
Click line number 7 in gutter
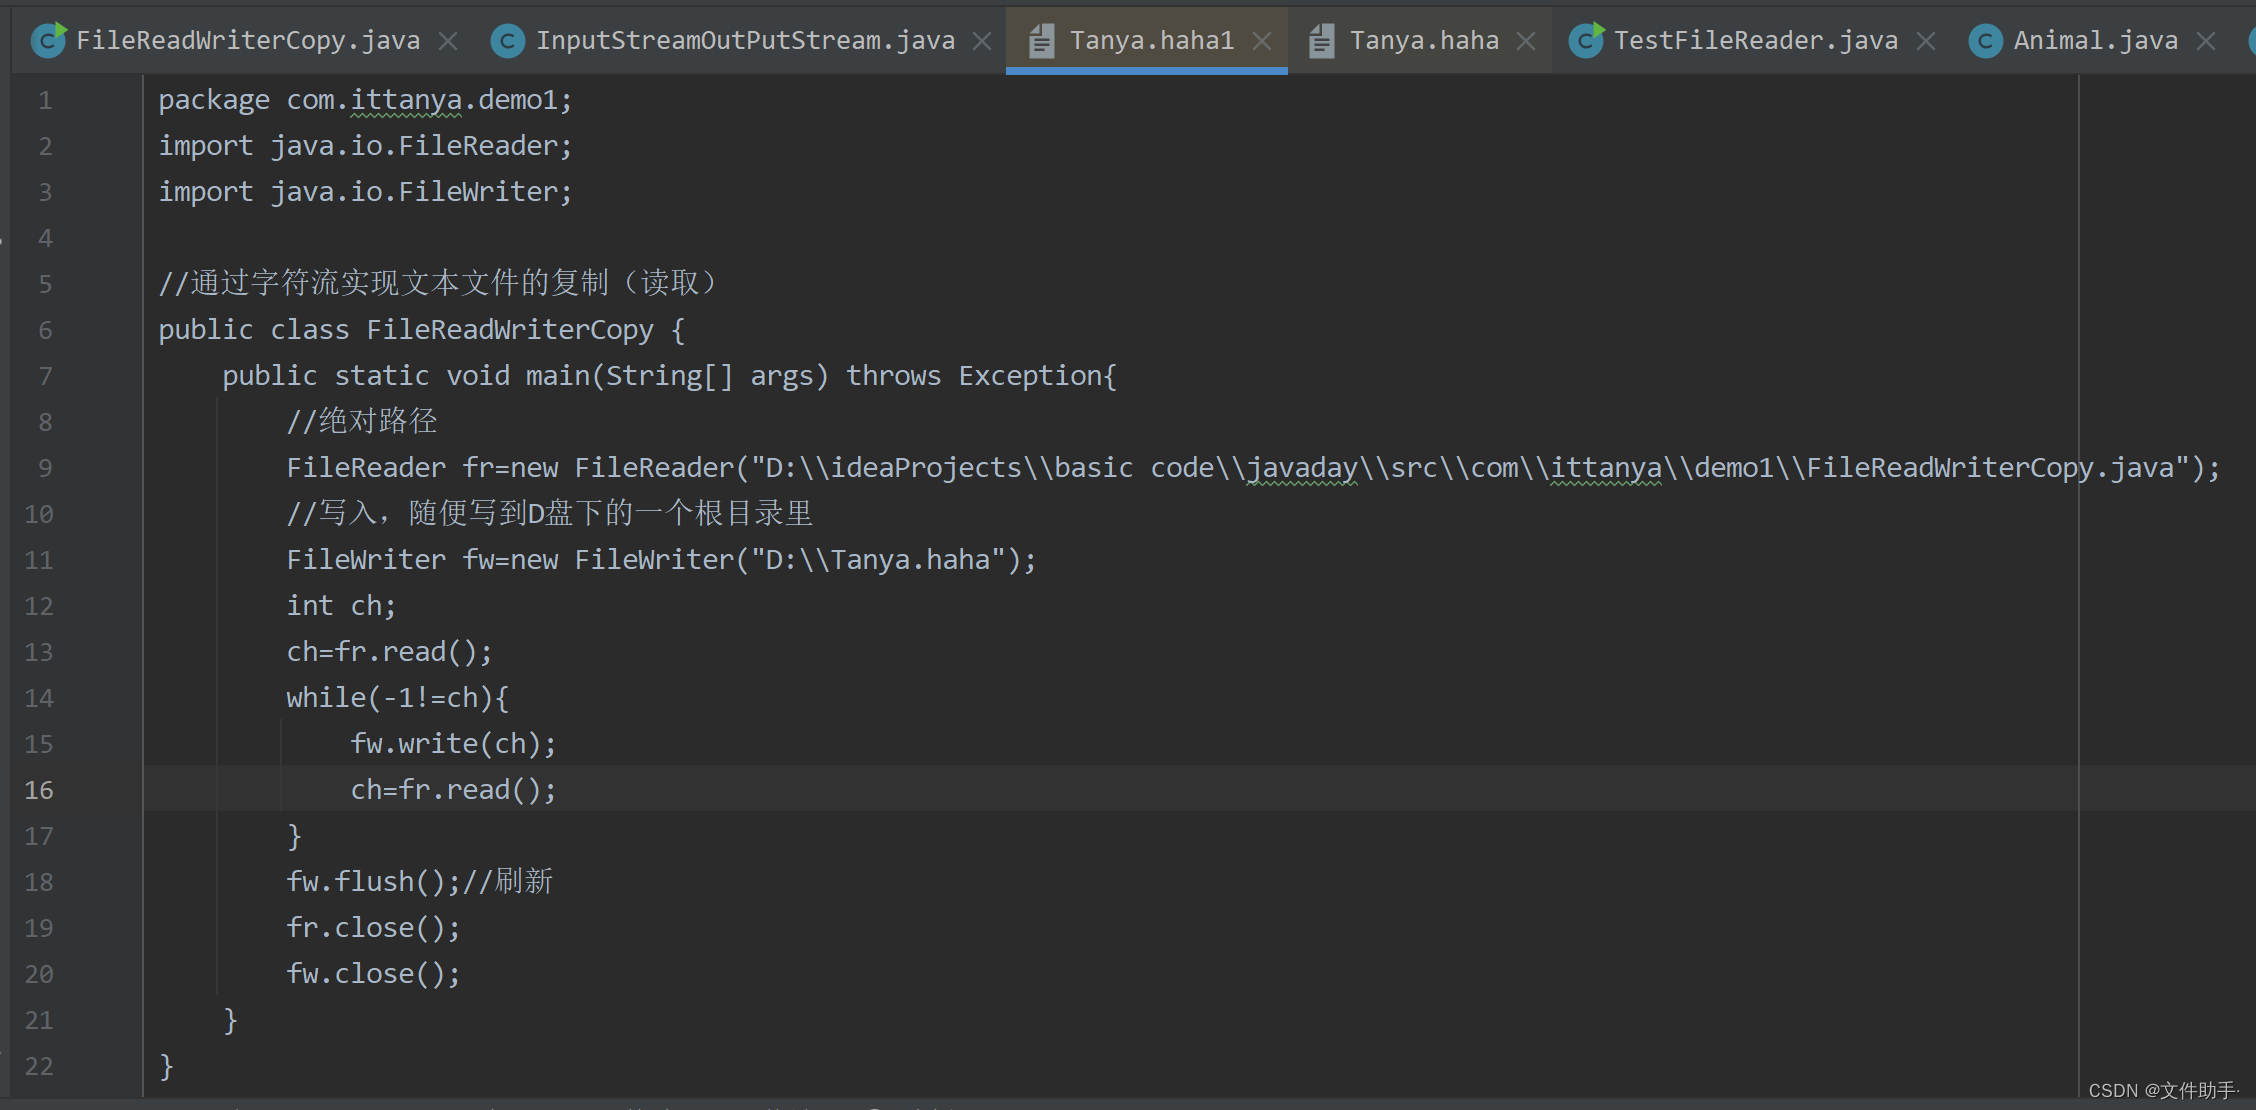click(x=45, y=376)
